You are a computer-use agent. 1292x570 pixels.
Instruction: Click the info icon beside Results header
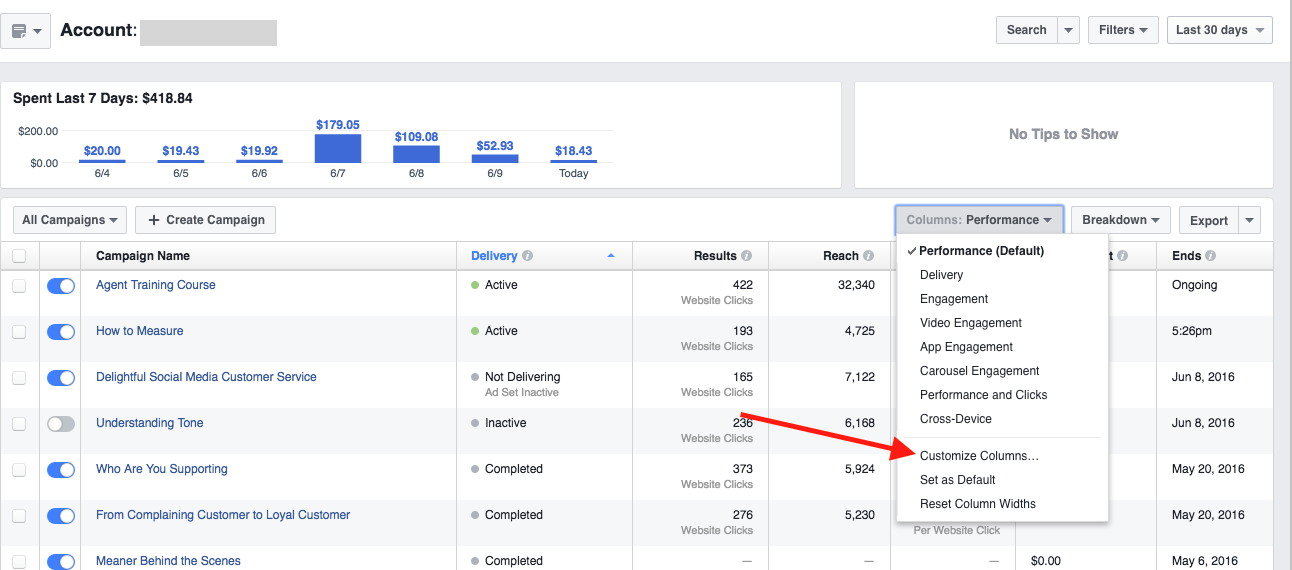[x=747, y=256]
